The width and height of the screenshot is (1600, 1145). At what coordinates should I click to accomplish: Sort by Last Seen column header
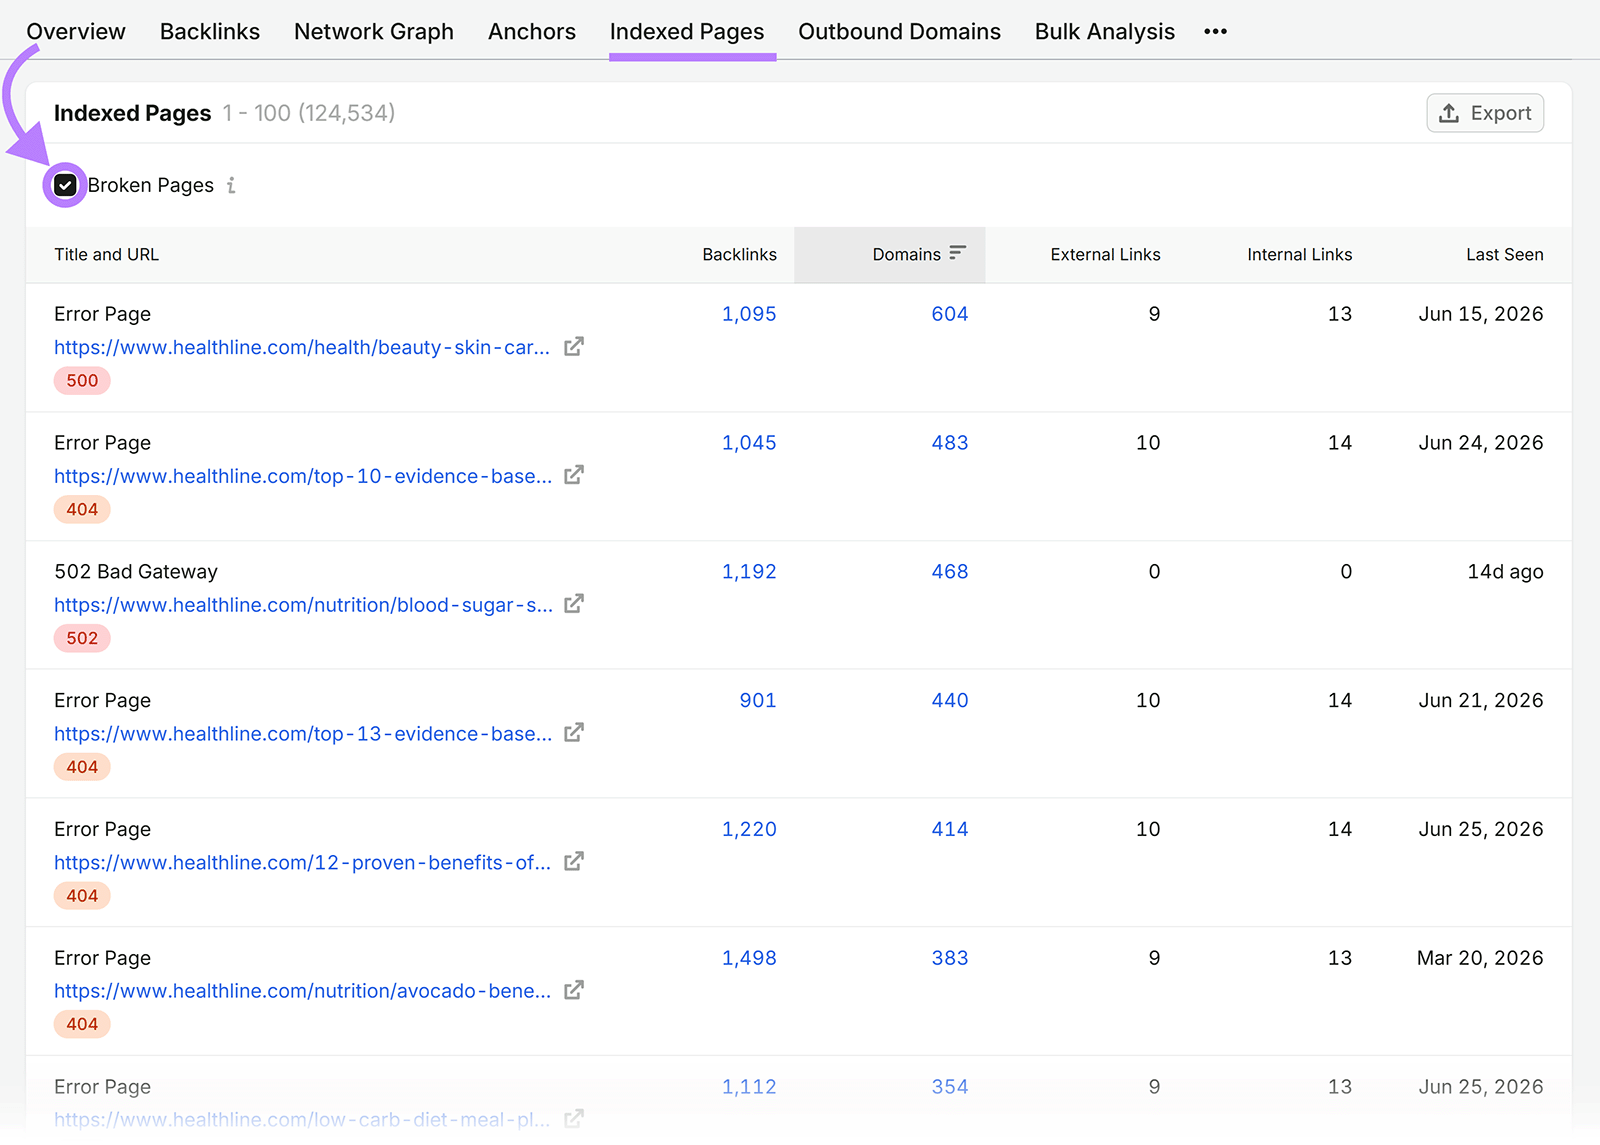(x=1504, y=255)
